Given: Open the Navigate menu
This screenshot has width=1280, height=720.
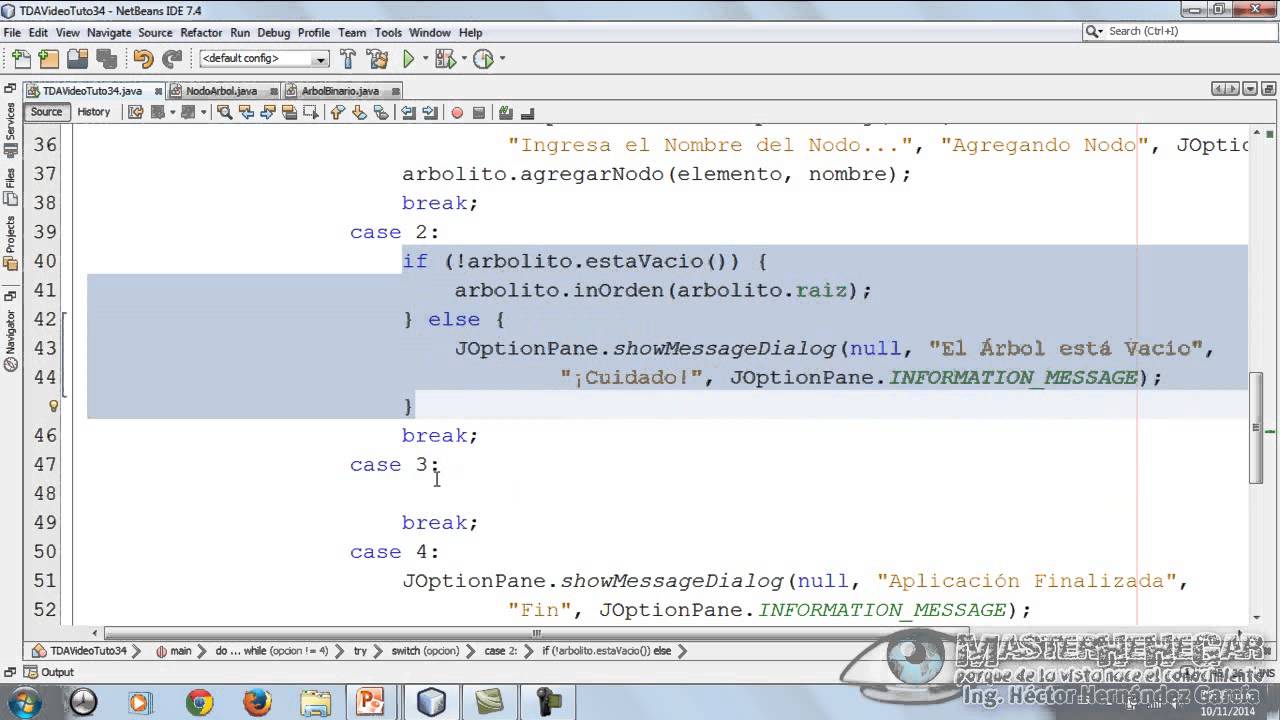Looking at the screenshot, I should click(108, 33).
